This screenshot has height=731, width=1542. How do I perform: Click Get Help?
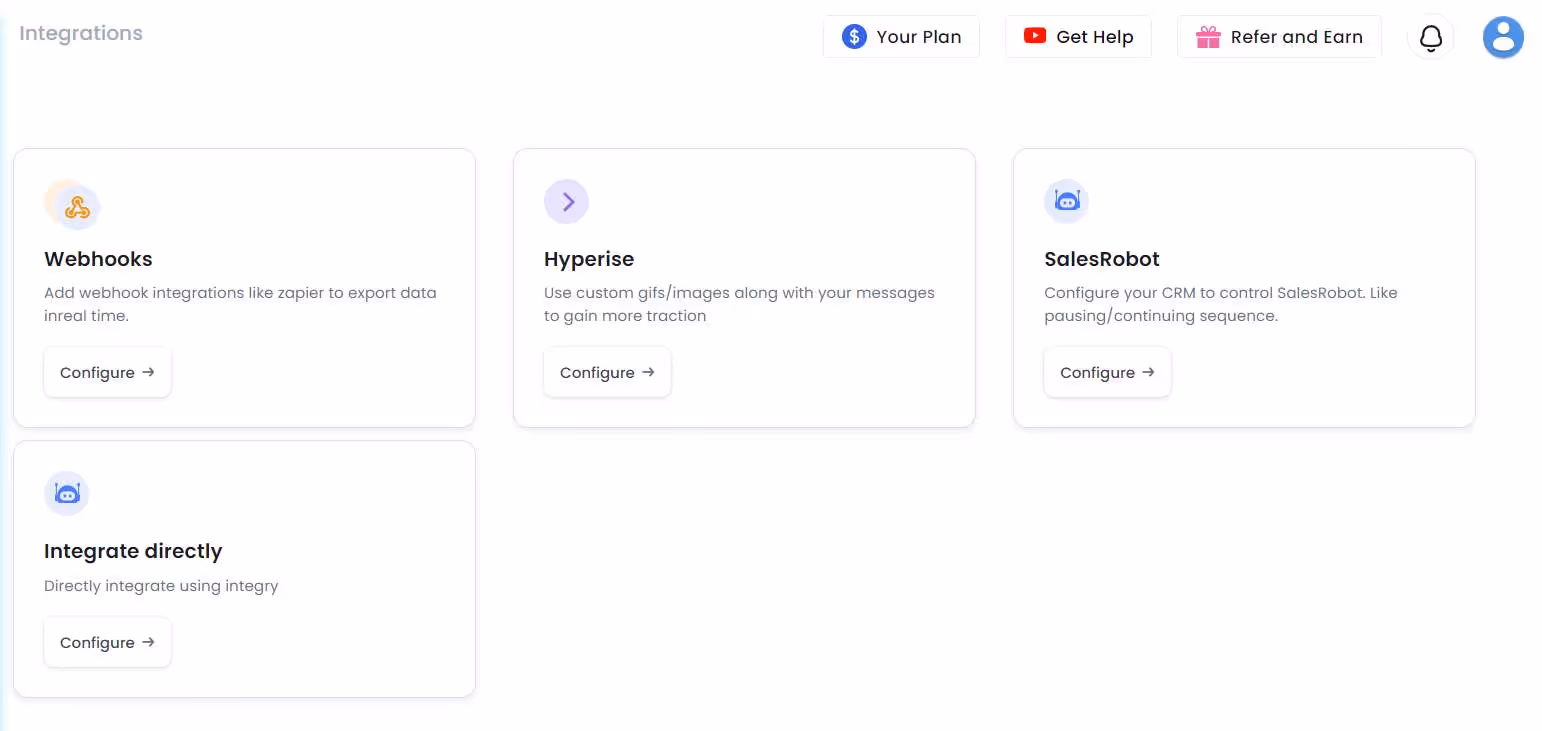pos(1078,36)
